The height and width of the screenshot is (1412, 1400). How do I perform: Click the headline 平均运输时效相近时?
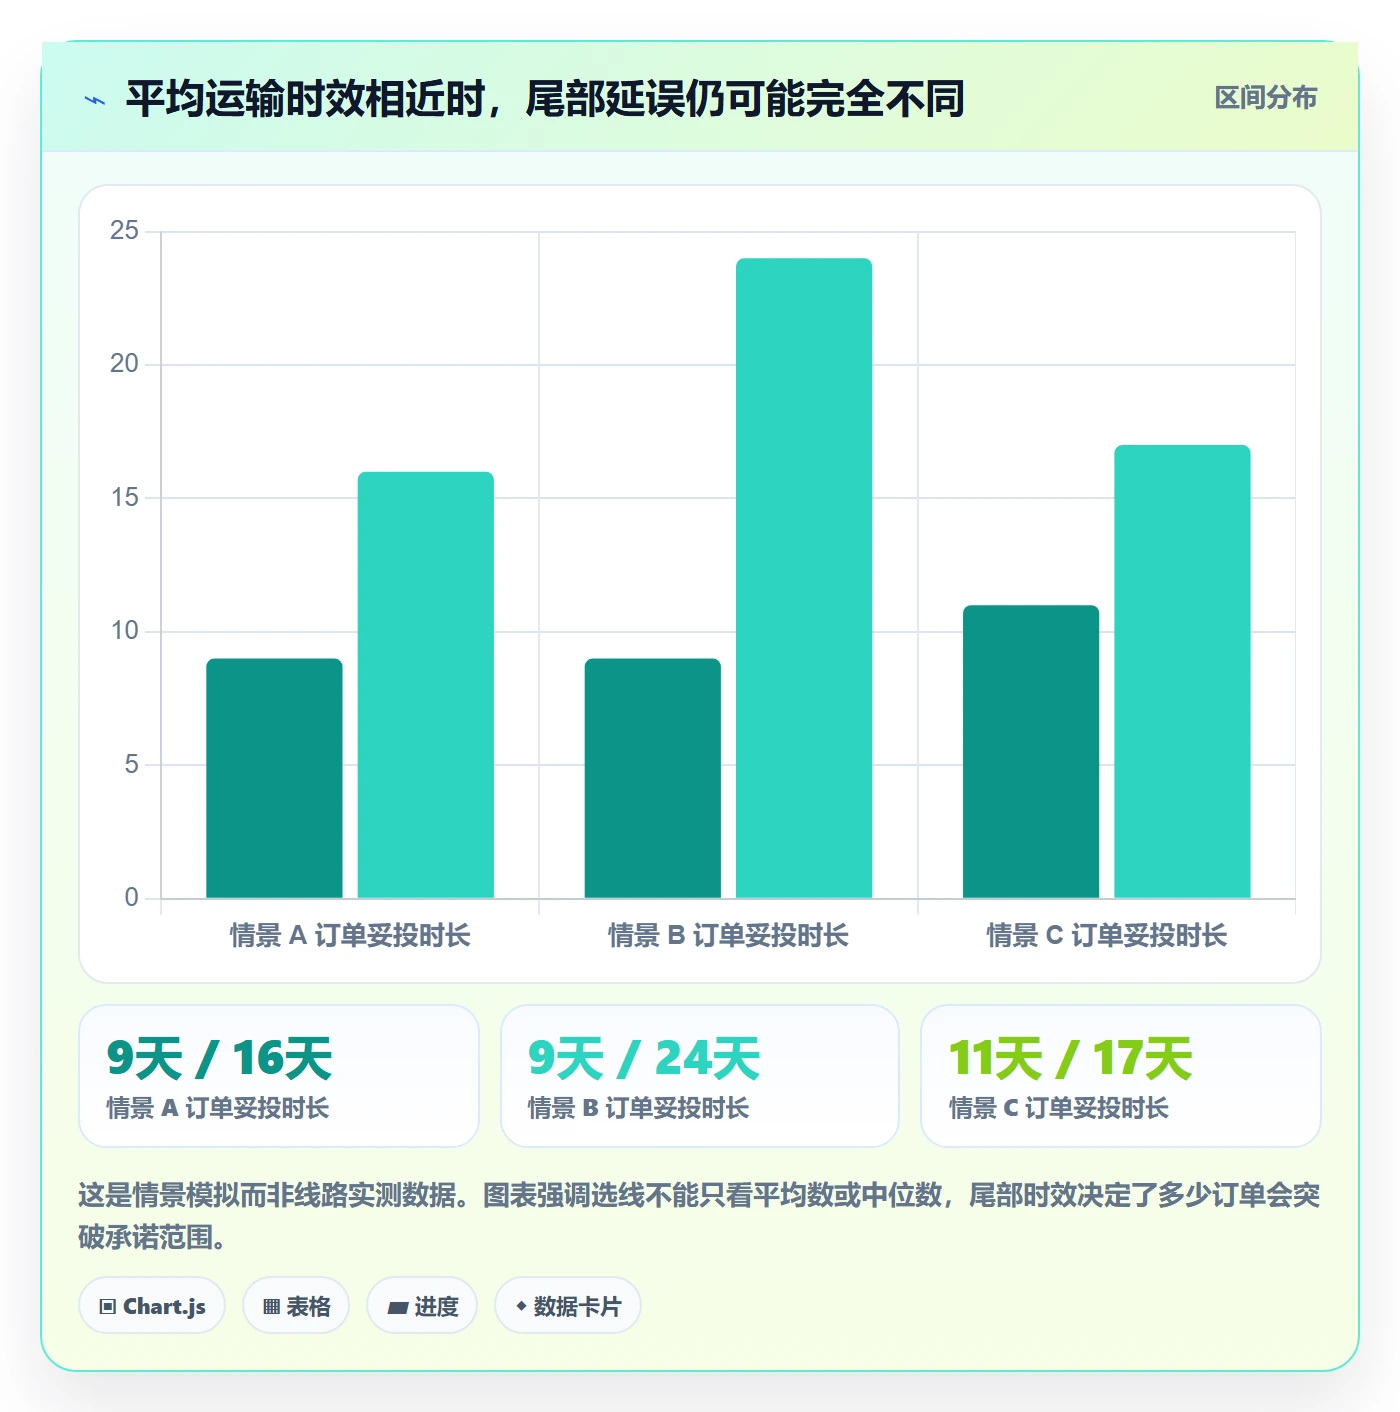305,99
